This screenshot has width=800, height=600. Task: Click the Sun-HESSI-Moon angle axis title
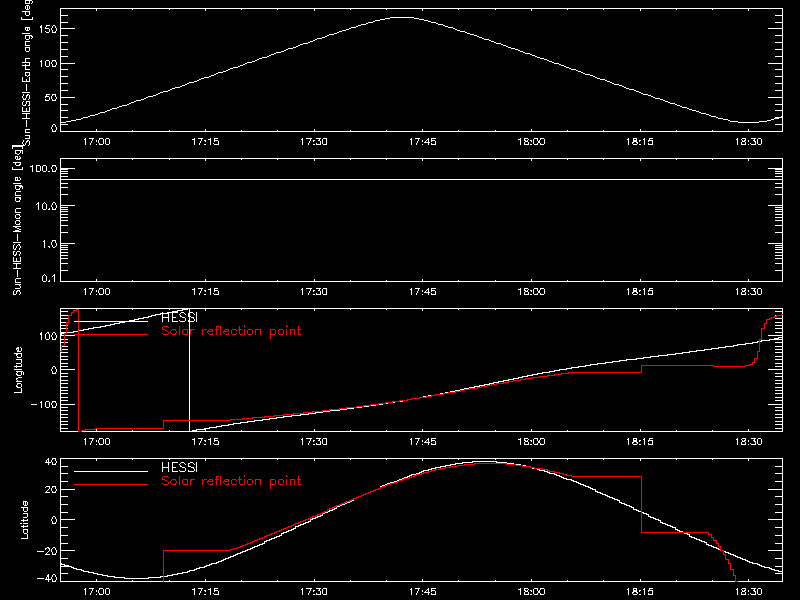pos(17,220)
